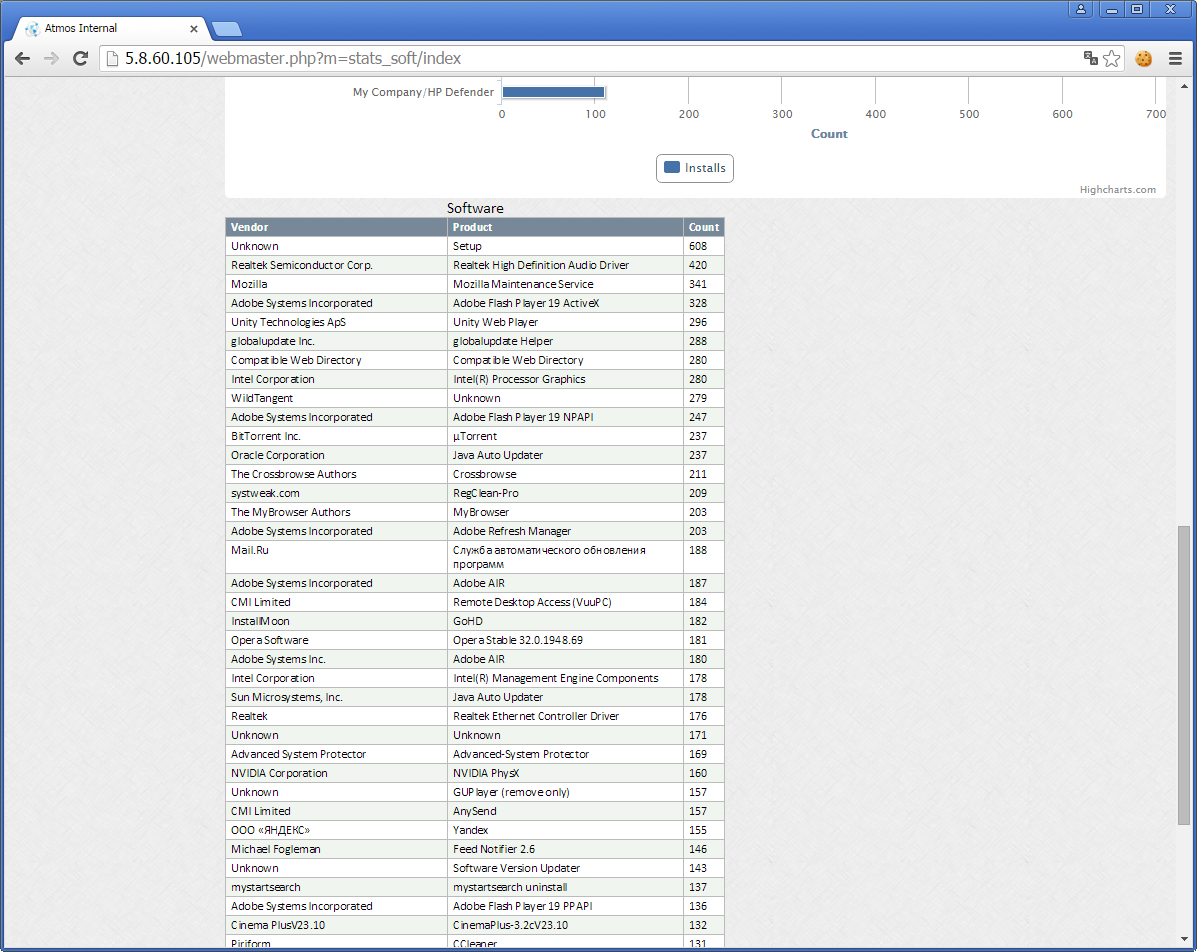The height and width of the screenshot is (952, 1197).
Task: Click 'Adobe Refresh Manager' cell
Action: click(565, 531)
